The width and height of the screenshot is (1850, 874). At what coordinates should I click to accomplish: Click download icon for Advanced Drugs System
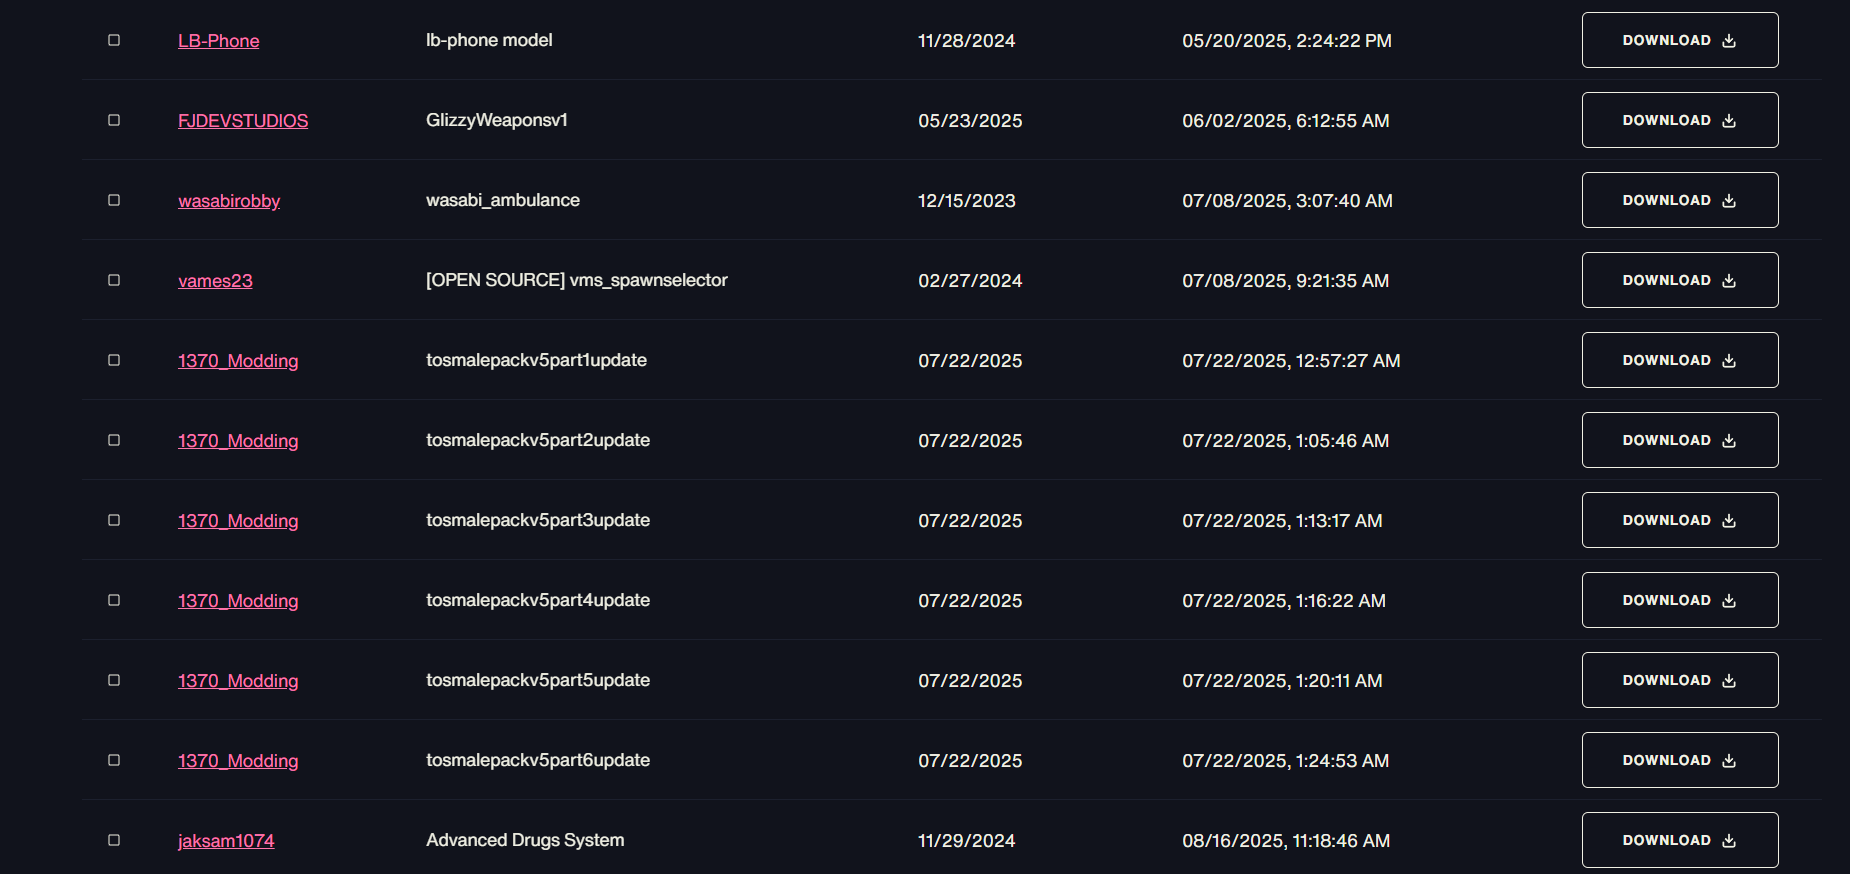pyautogui.click(x=1729, y=841)
